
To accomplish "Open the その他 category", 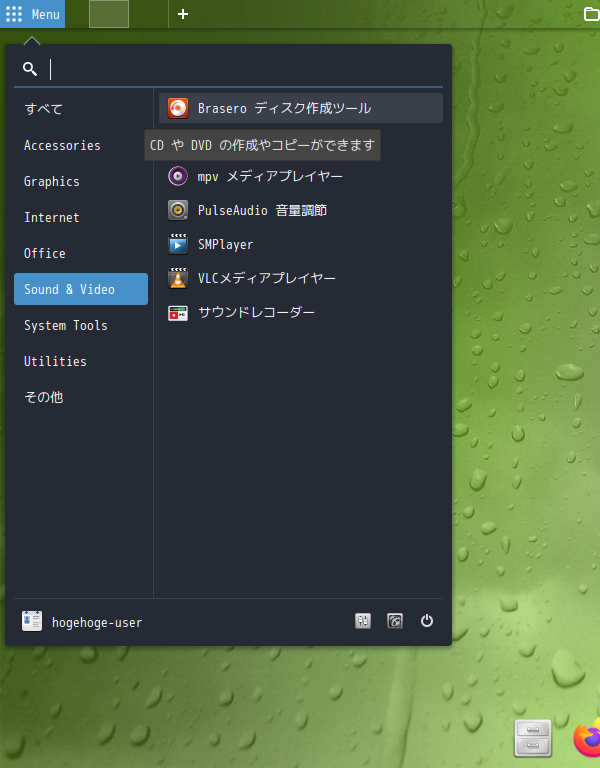I will point(81,397).
